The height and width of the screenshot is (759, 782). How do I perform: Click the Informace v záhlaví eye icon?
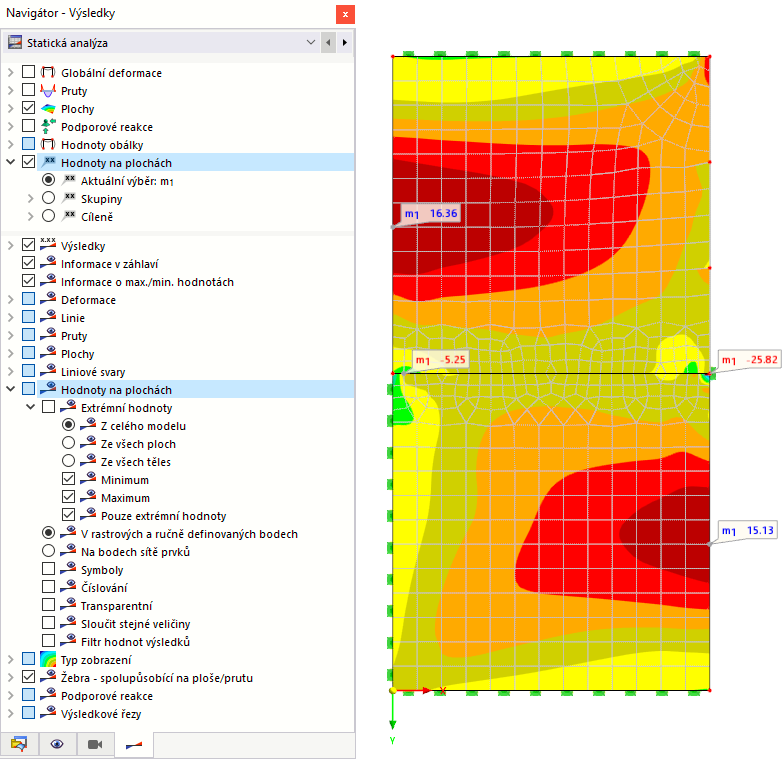(x=48, y=263)
